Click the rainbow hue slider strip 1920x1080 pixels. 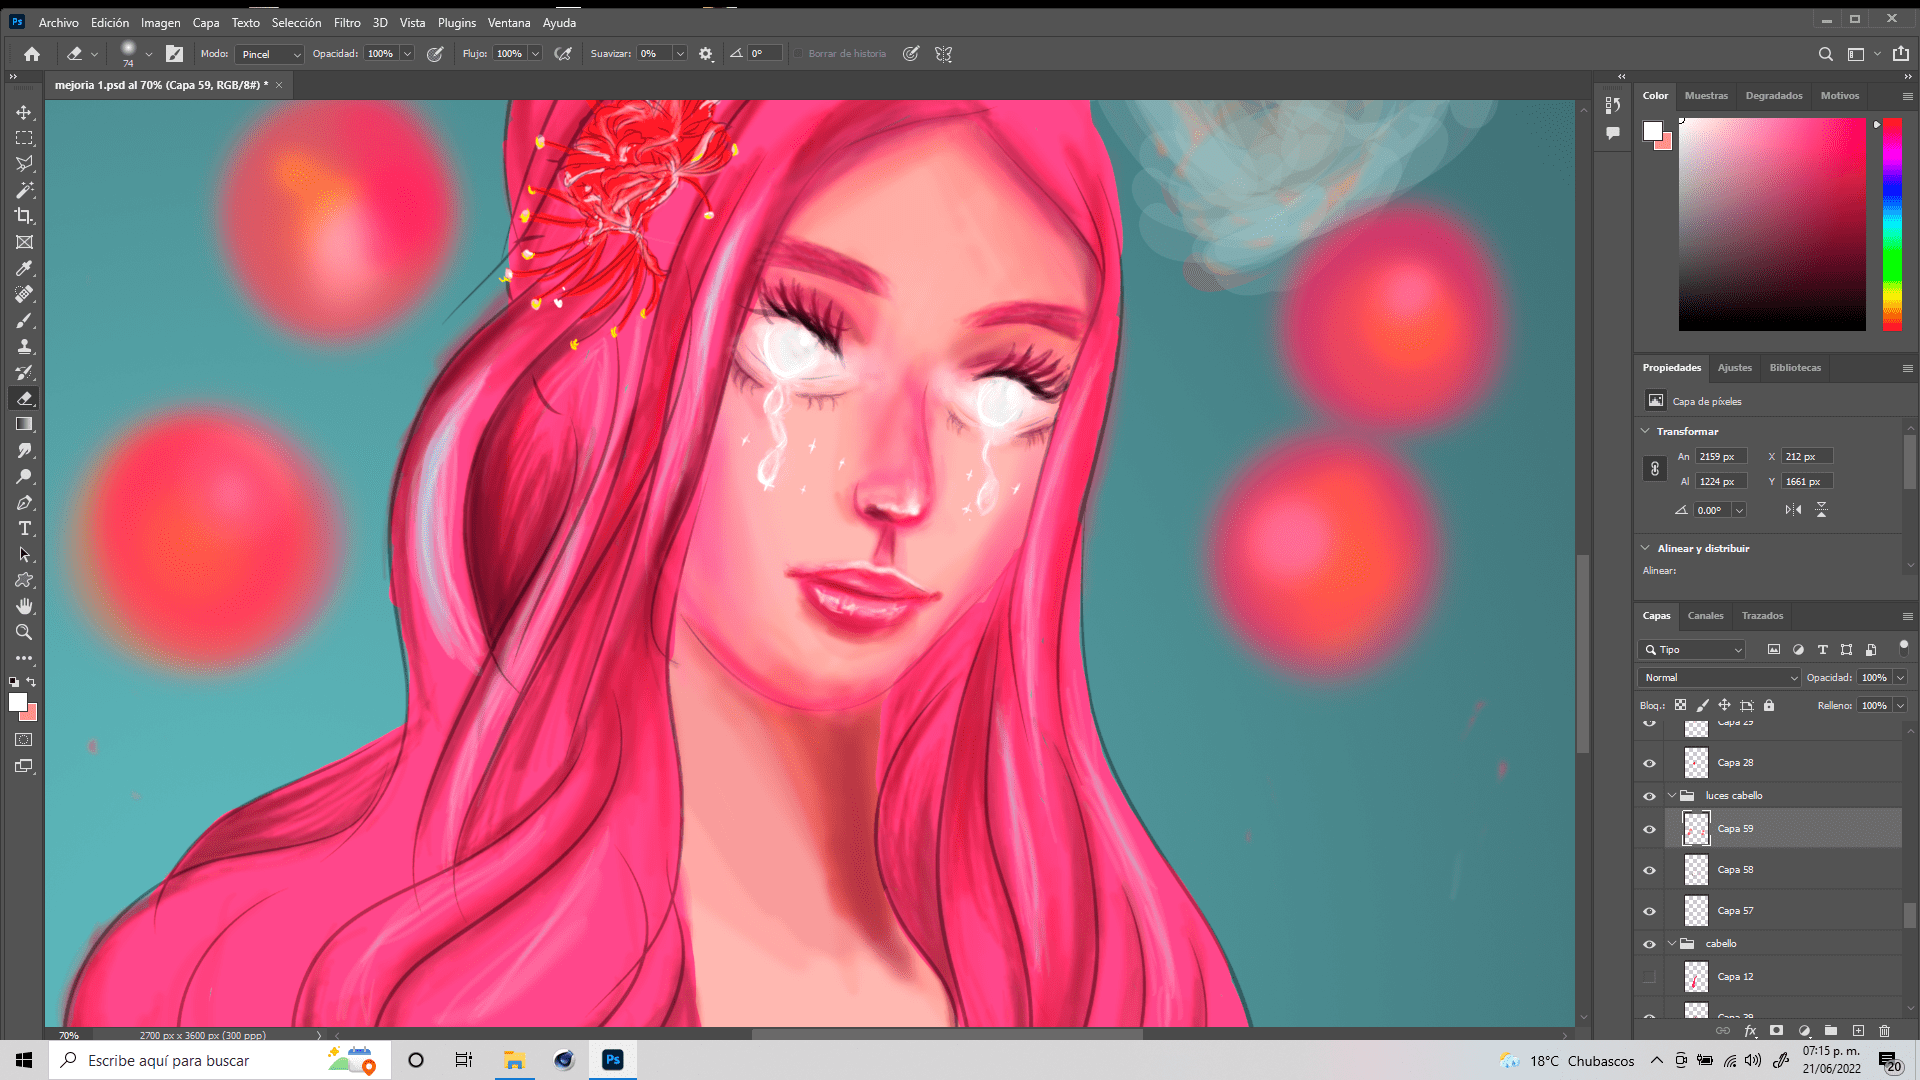[x=1892, y=225]
